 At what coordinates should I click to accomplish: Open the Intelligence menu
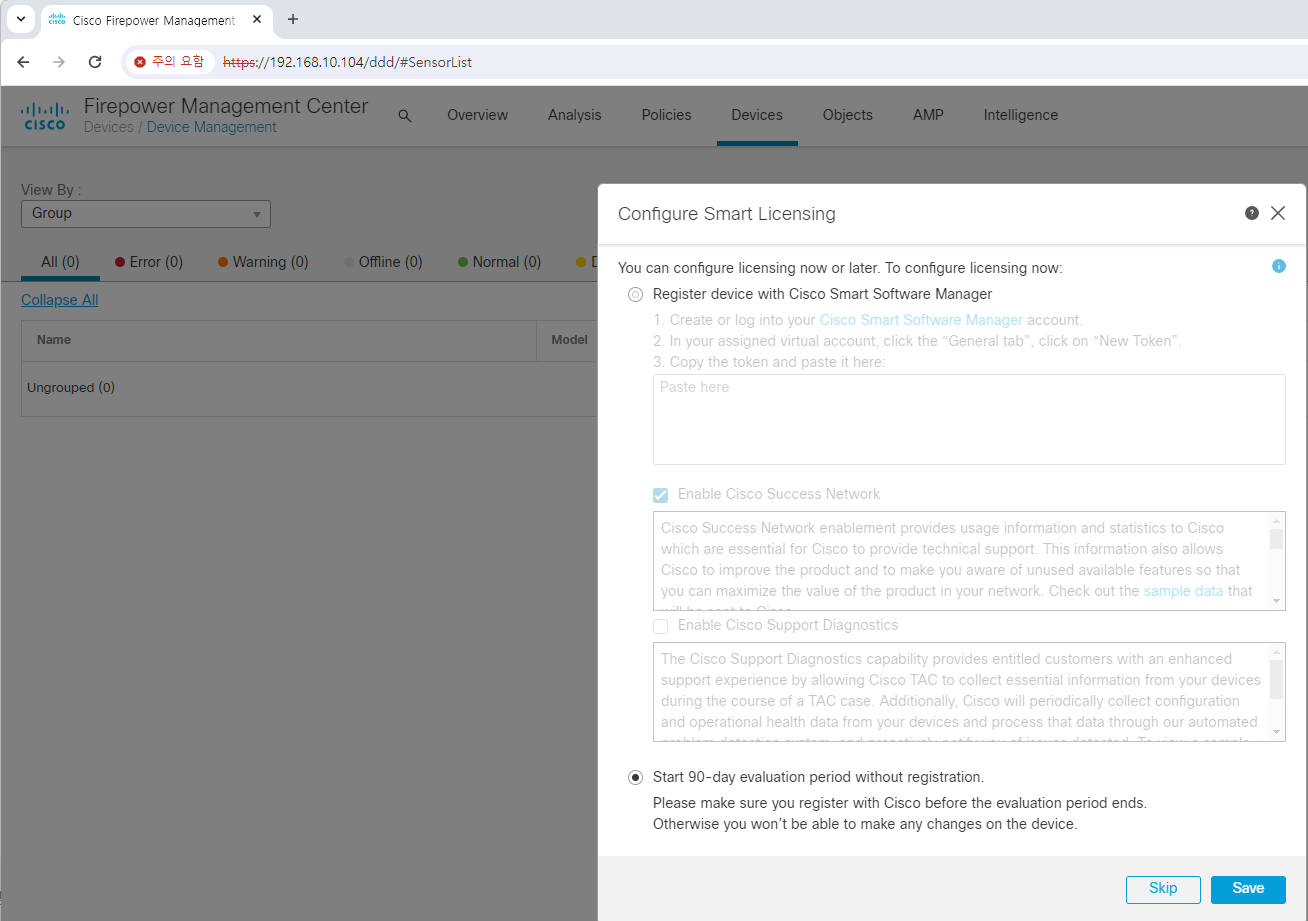(x=1021, y=115)
